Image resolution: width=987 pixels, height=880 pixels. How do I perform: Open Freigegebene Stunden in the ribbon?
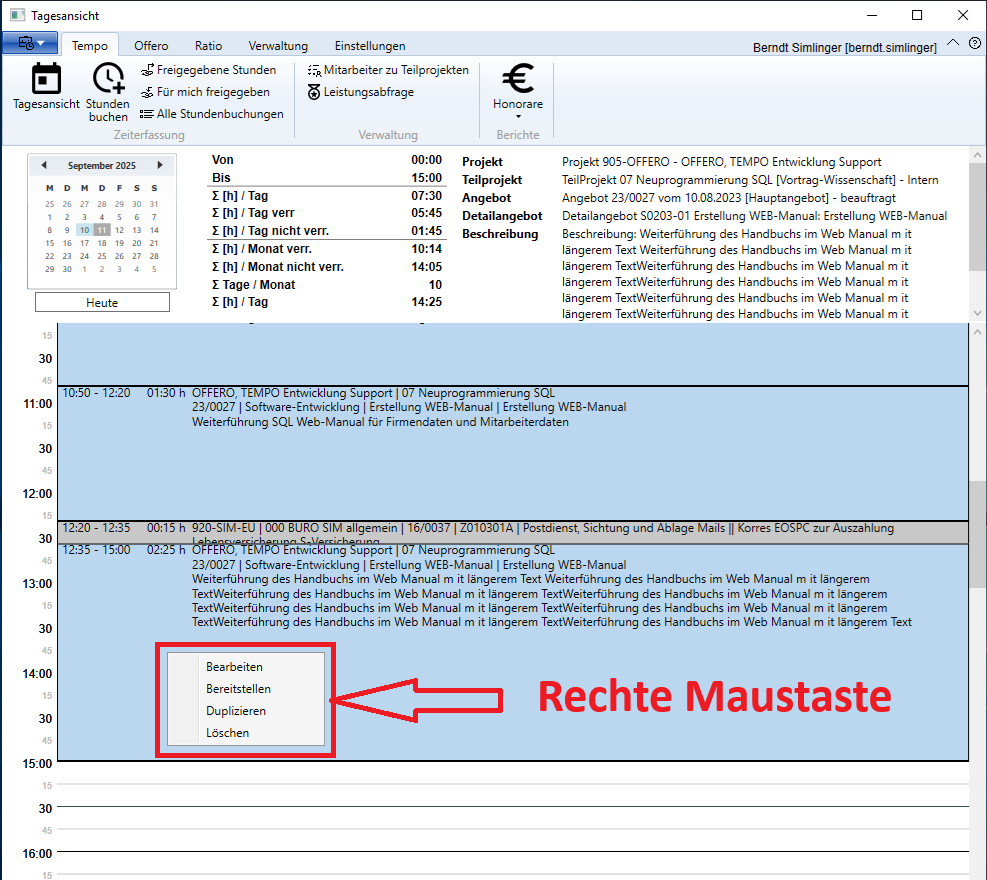pos(208,70)
